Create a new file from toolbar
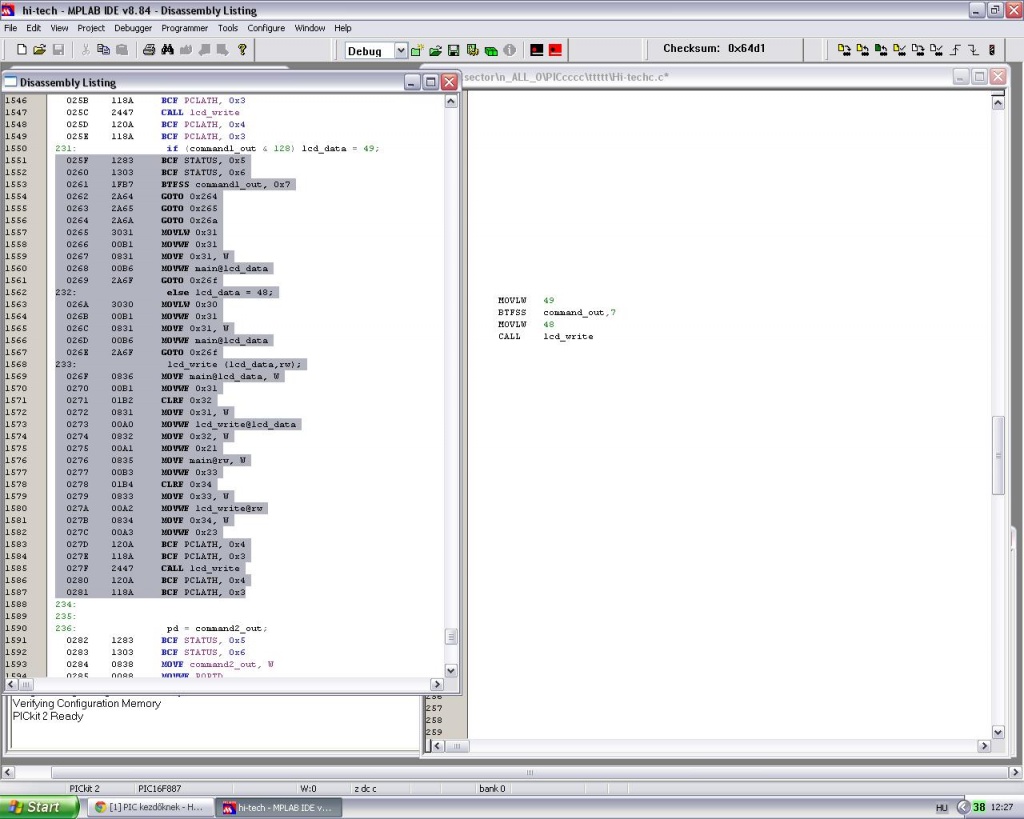 22,50
